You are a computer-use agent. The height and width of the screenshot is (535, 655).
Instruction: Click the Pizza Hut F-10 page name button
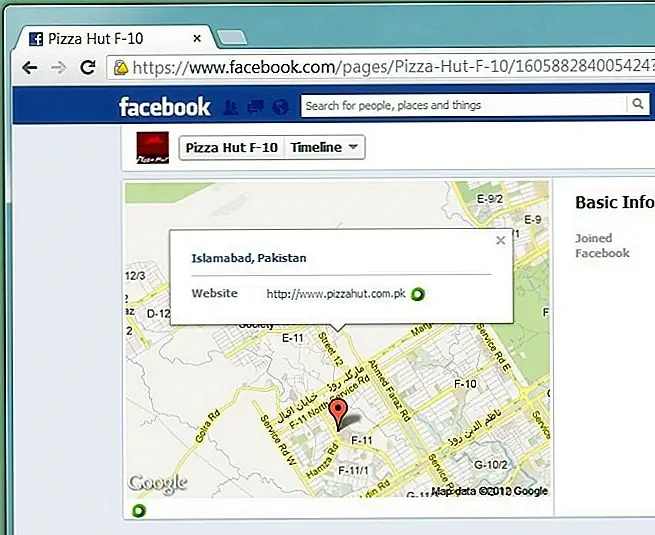(x=232, y=148)
